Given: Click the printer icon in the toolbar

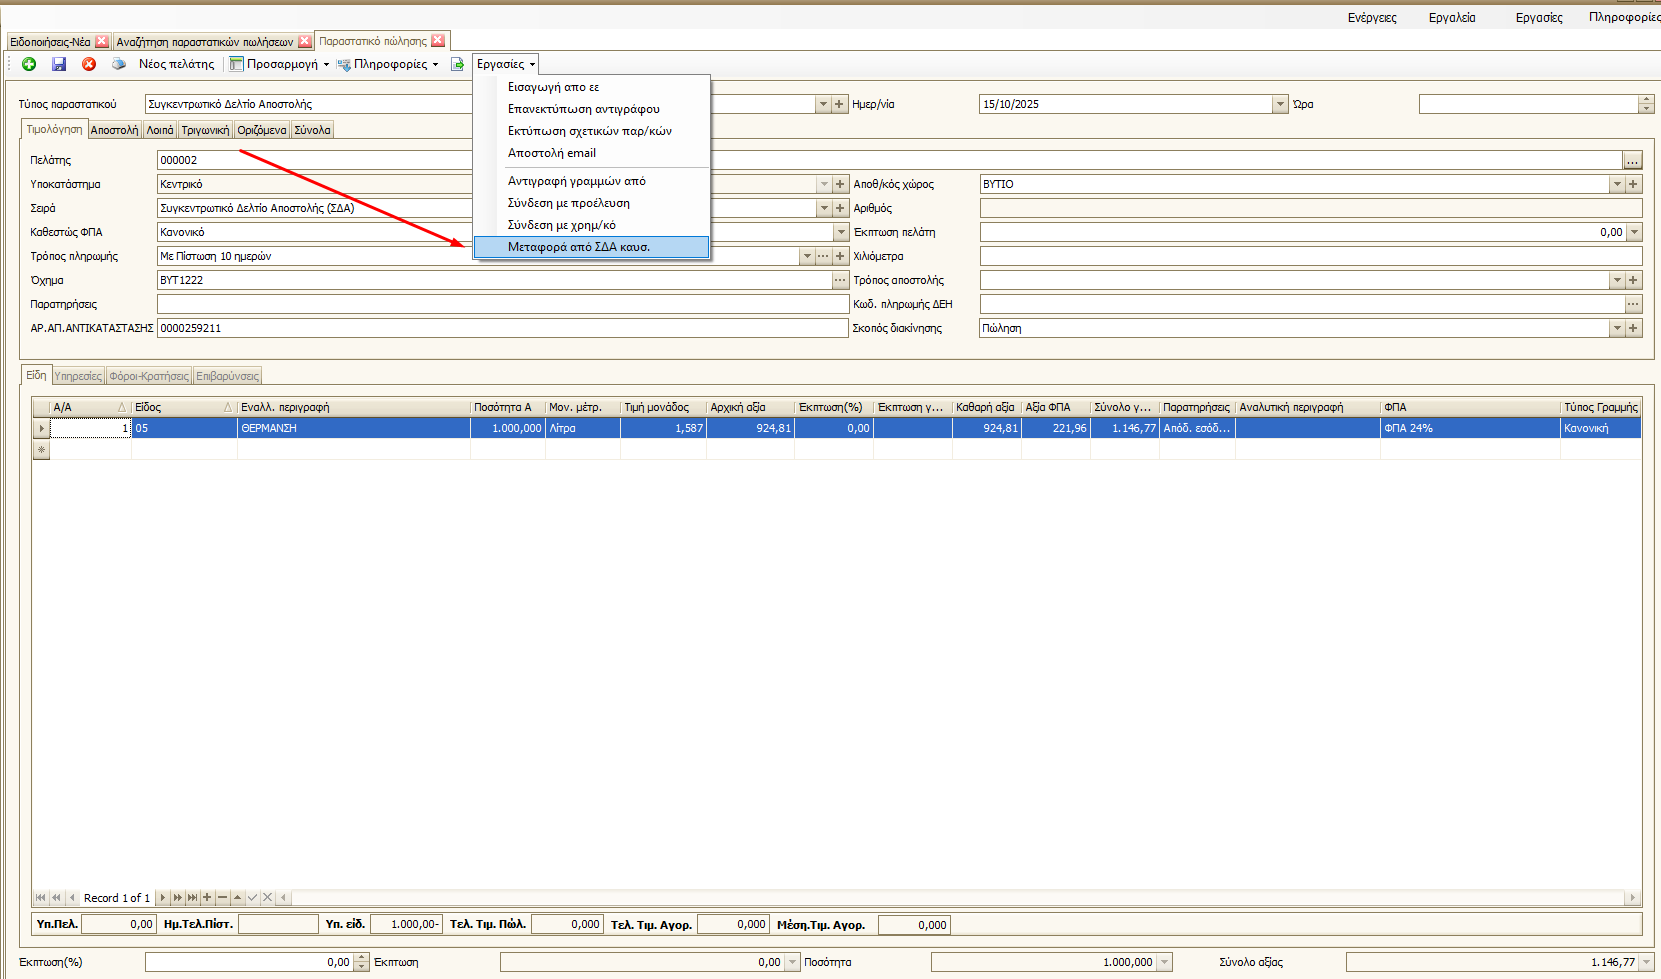Looking at the screenshot, I should (x=119, y=64).
